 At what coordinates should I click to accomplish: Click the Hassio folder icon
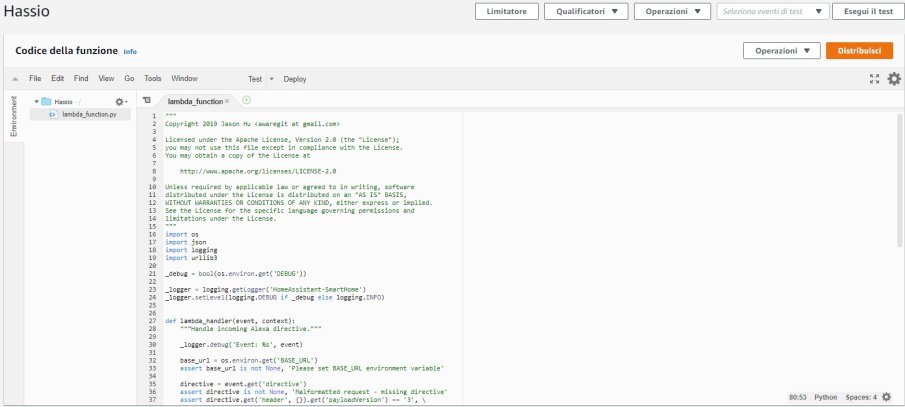coord(46,102)
